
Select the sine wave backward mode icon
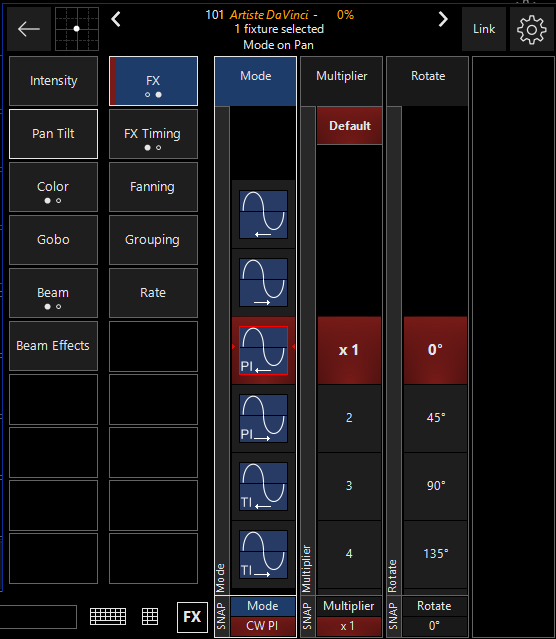[263, 214]
